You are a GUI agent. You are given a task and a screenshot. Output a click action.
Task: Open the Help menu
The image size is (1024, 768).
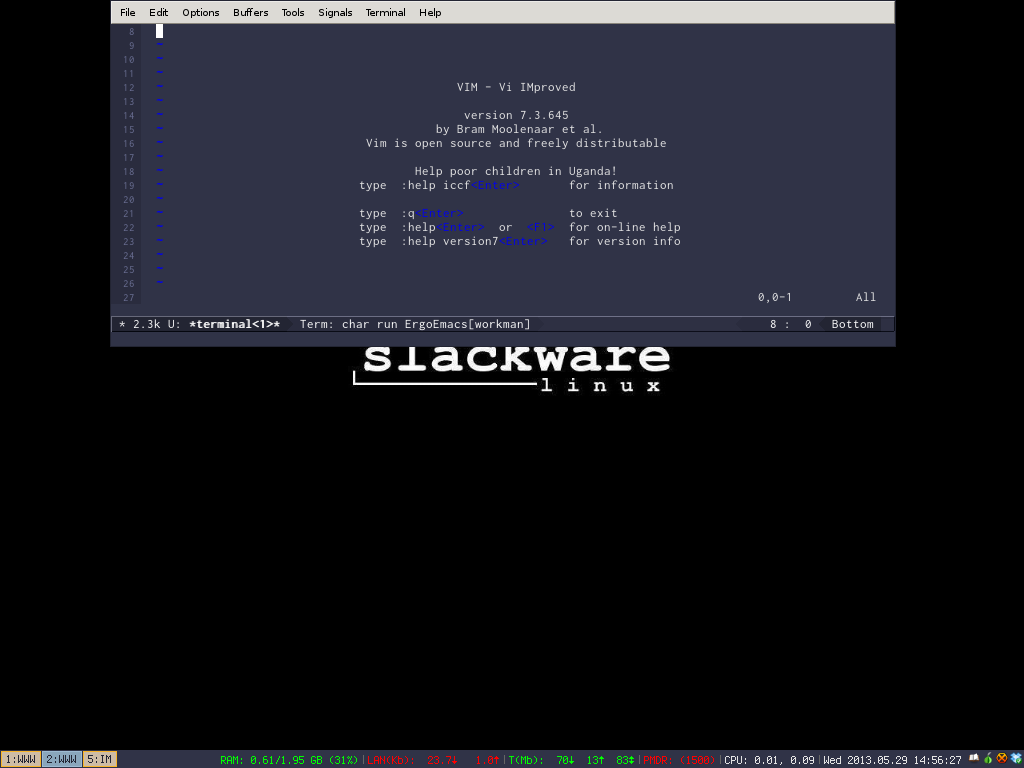click(430, 12)
